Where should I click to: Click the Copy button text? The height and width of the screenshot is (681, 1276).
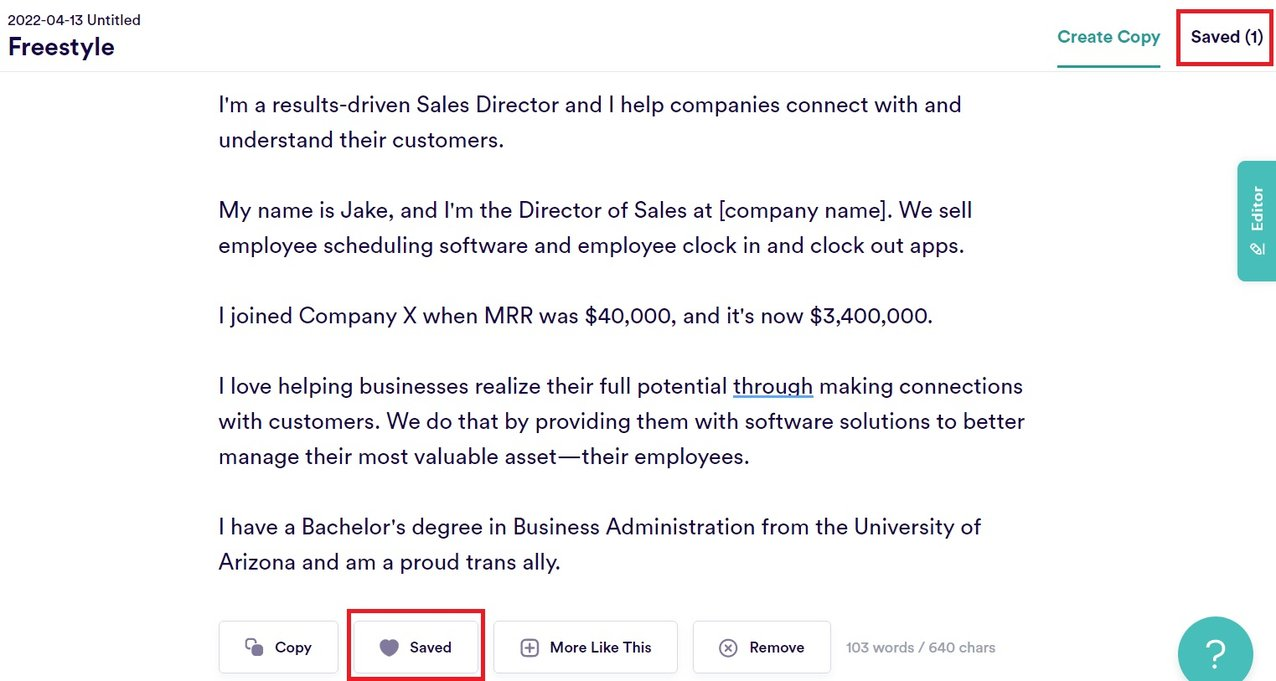[293, 647]
